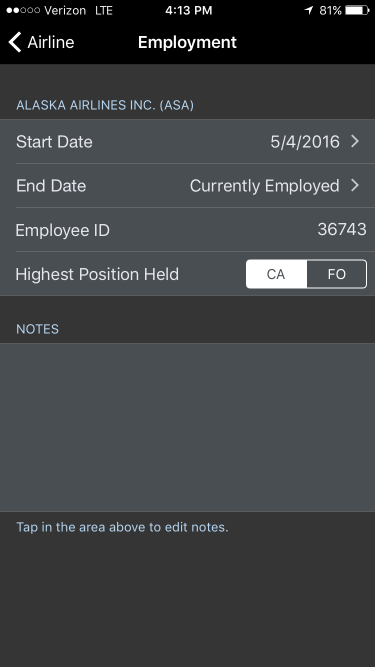Tap the End Date row label

(x=51, y=186)
